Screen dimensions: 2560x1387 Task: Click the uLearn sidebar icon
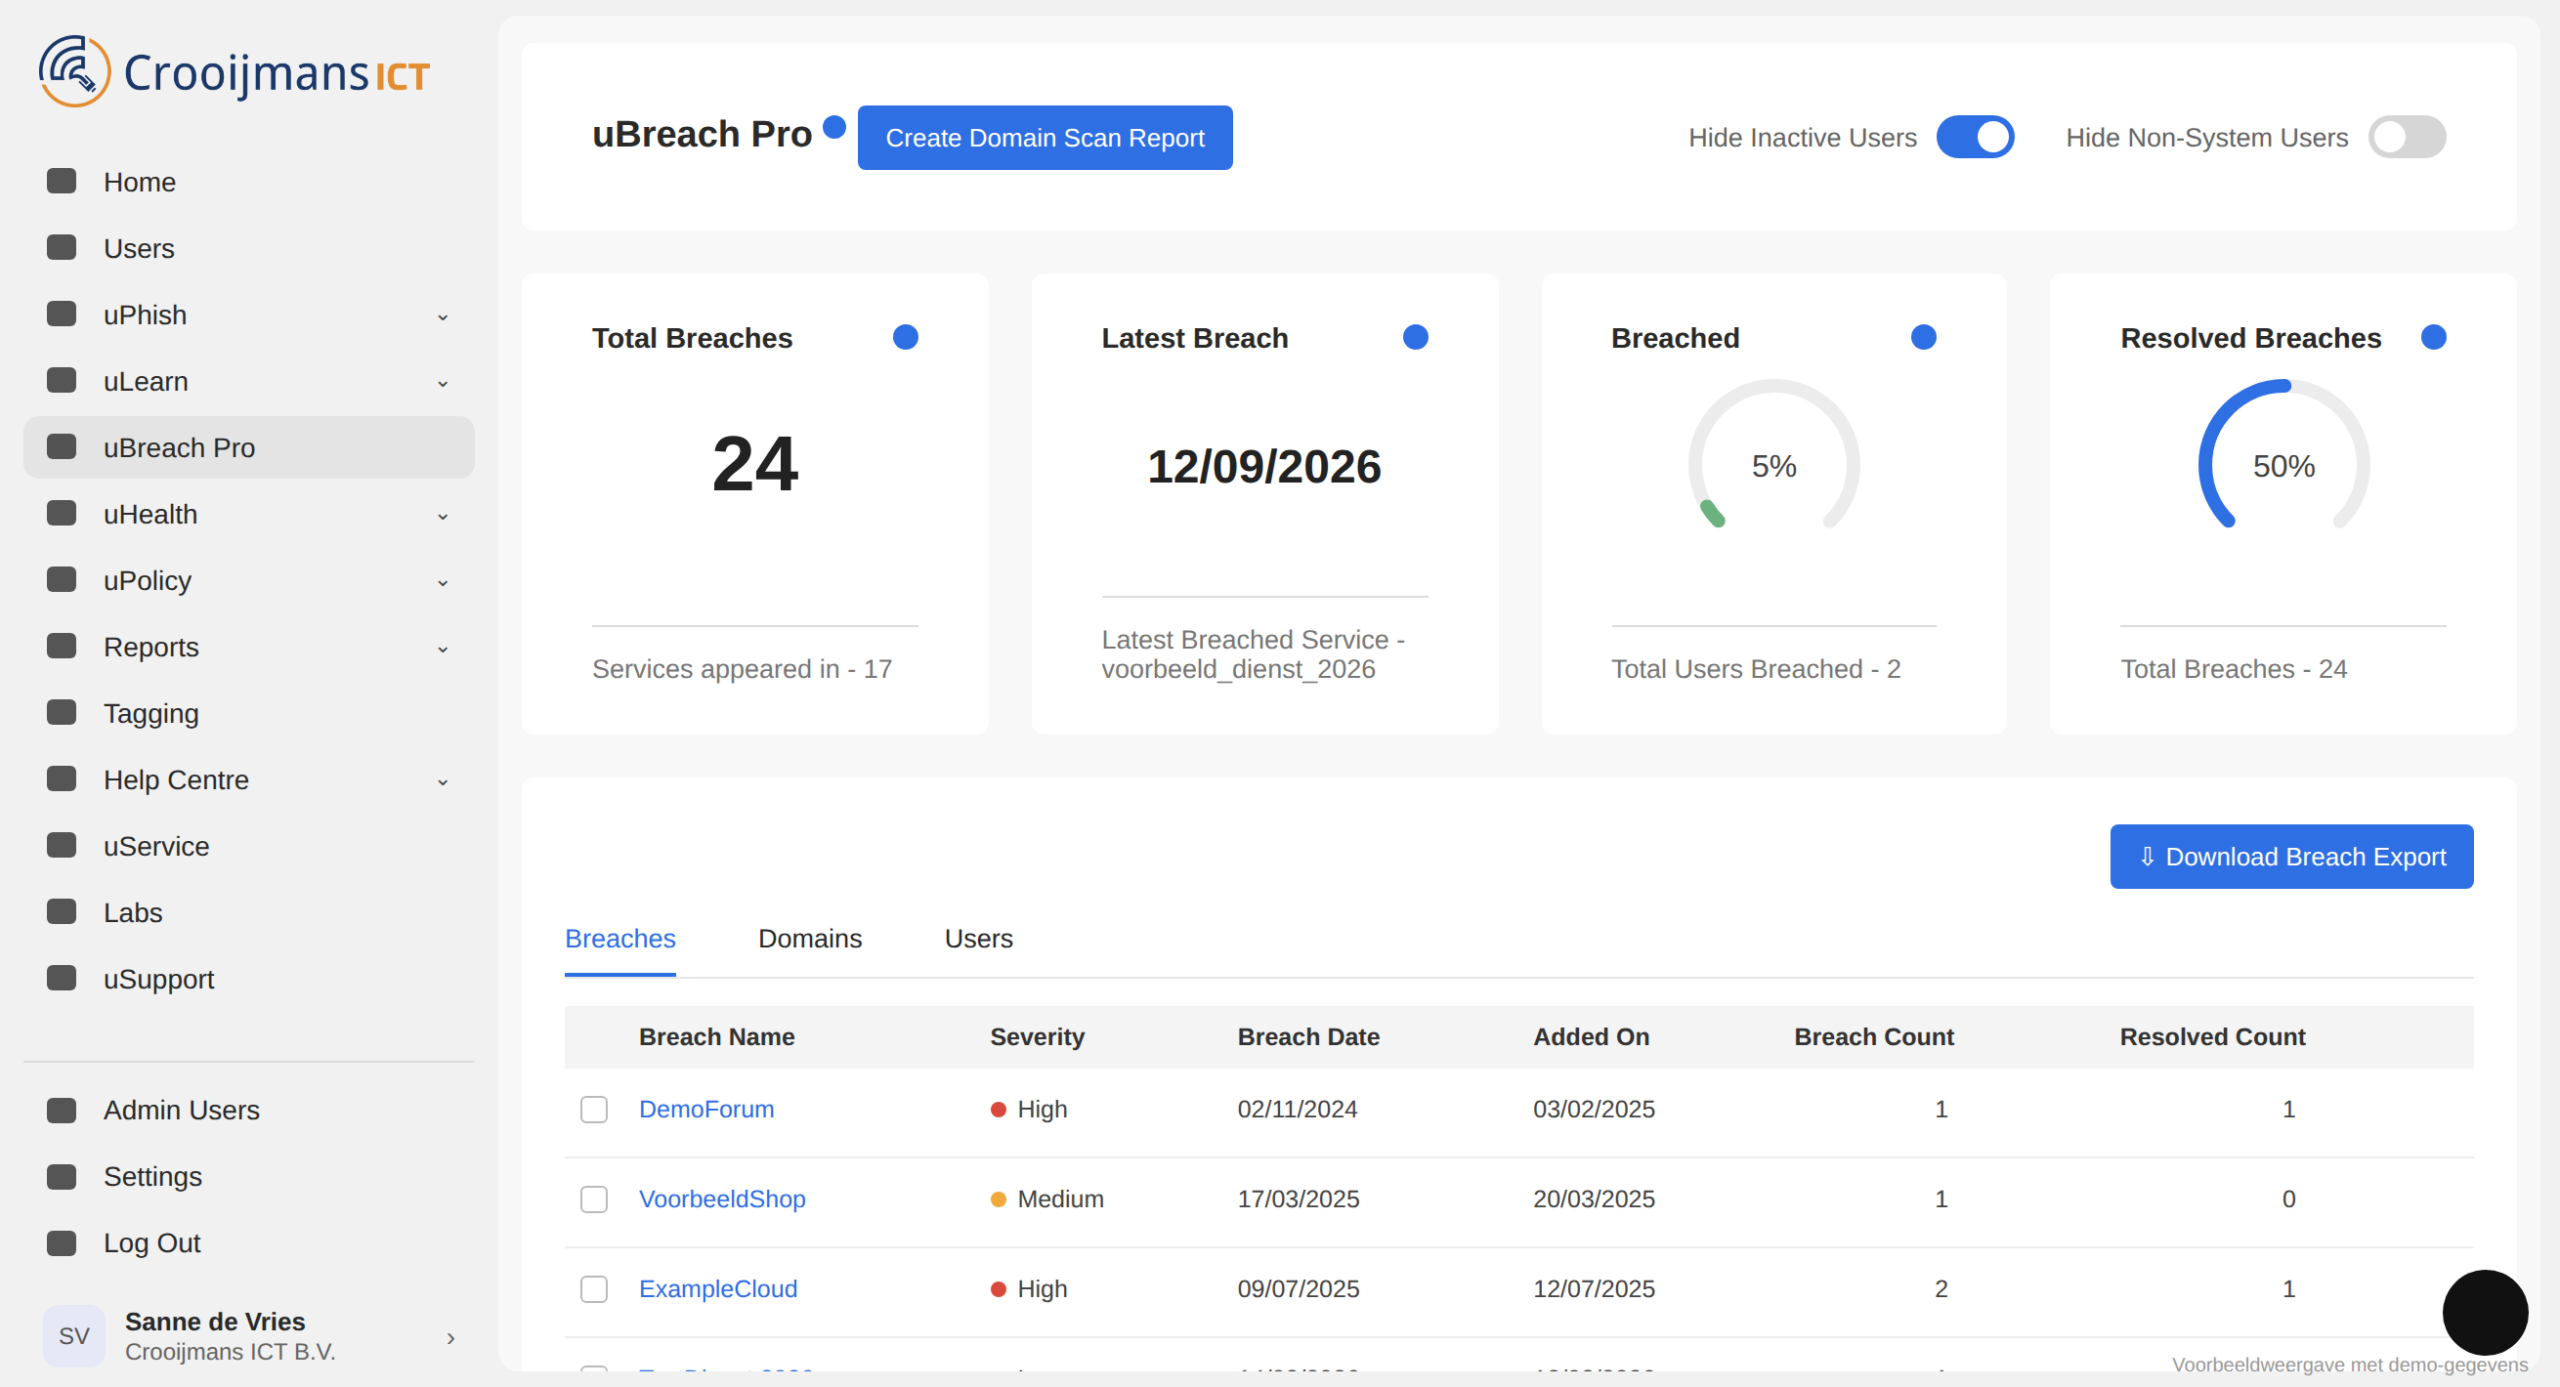(x=62, y=380)
